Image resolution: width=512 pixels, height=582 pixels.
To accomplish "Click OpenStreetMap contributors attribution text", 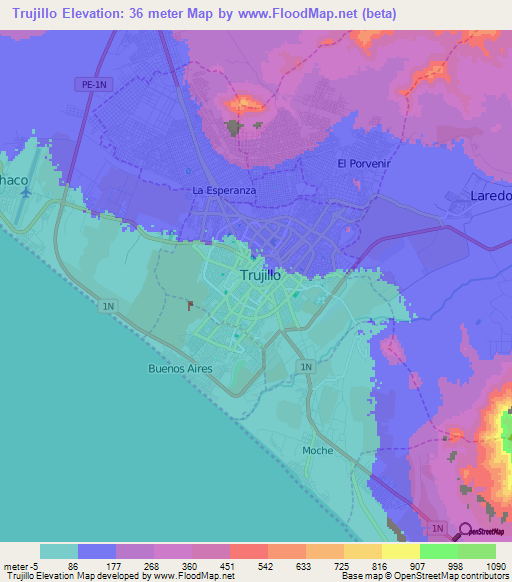I will (451, 576).
